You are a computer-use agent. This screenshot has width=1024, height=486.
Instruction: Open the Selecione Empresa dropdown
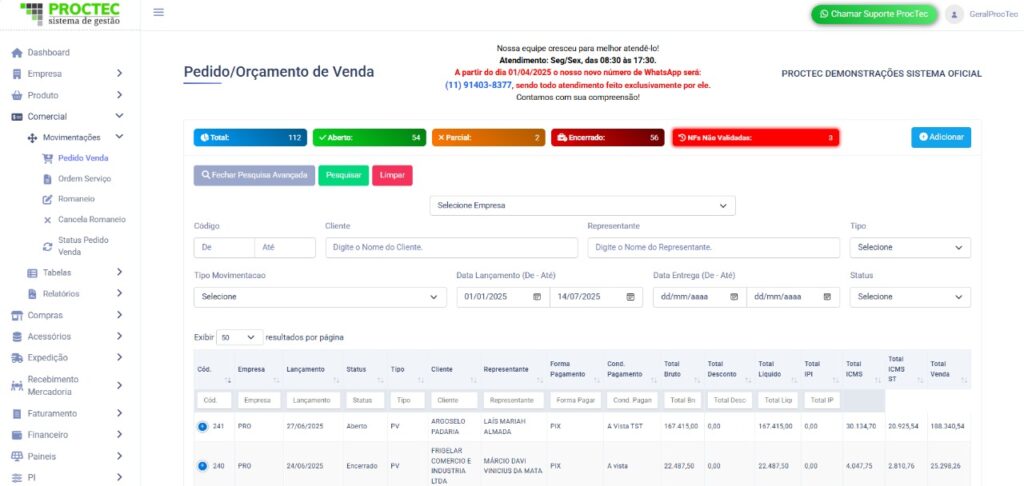tap(582, 205)
